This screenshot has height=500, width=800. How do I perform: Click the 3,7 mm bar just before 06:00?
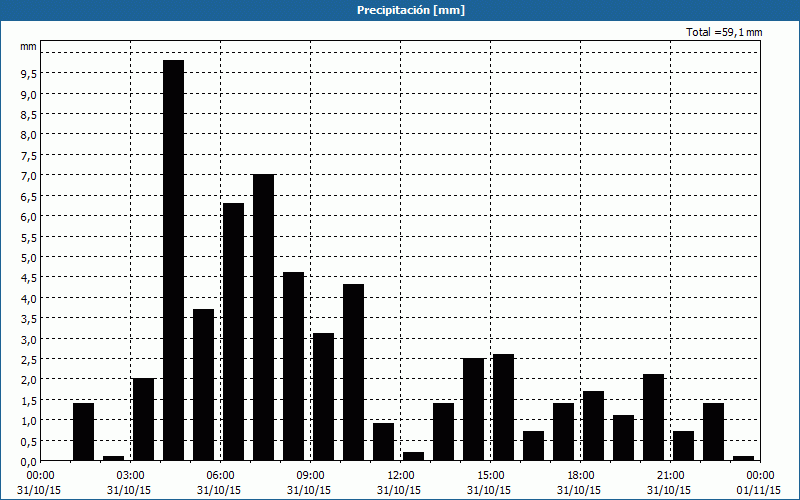click(x=204, y=385)
